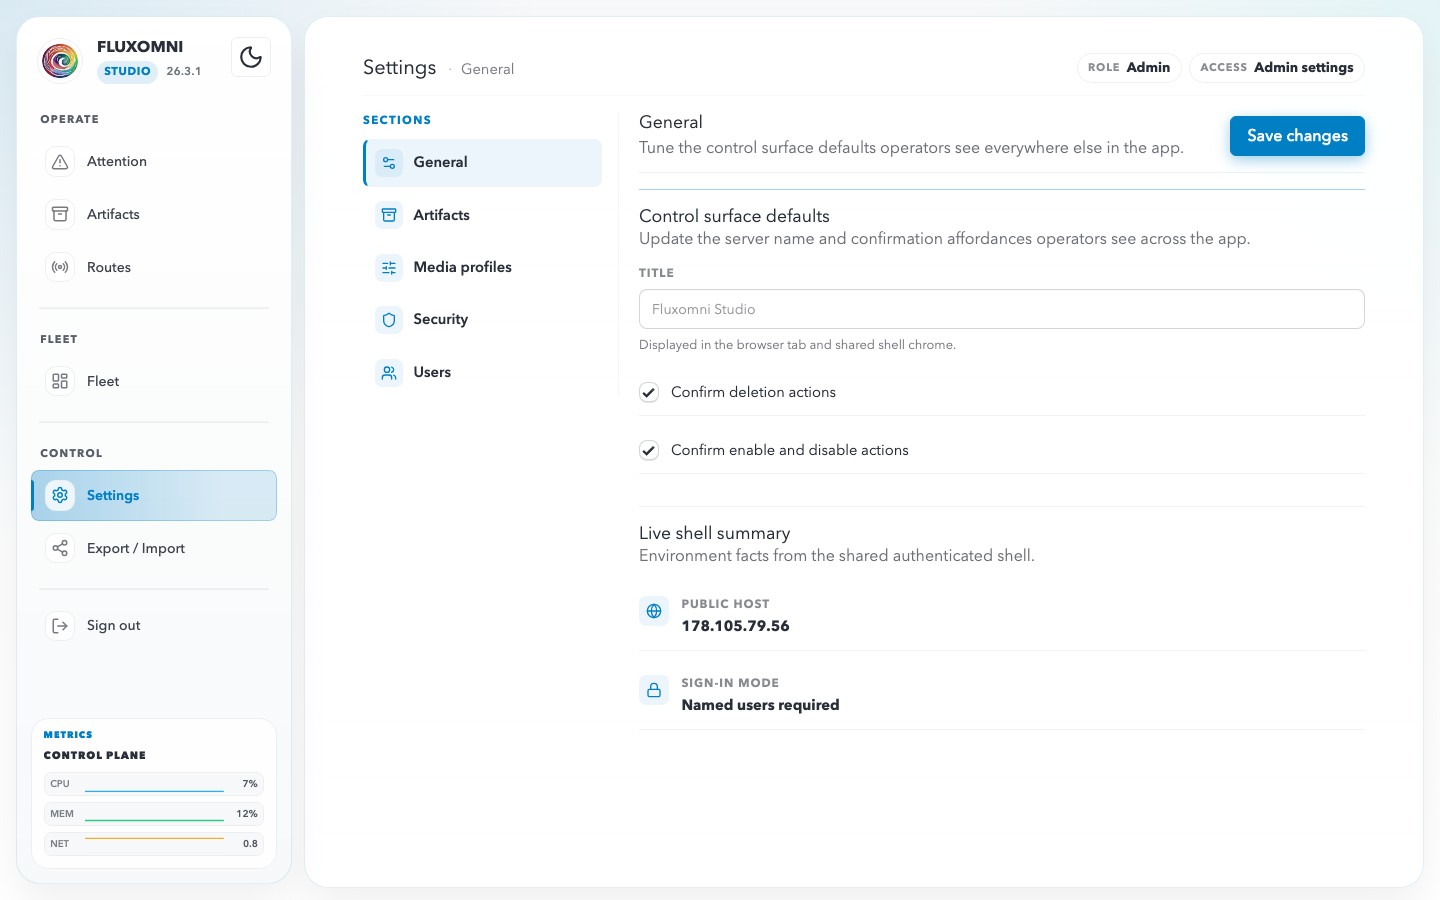Click the MEM usage metric bar
This screenshot has width=1440, height=900.
[154, 814]
